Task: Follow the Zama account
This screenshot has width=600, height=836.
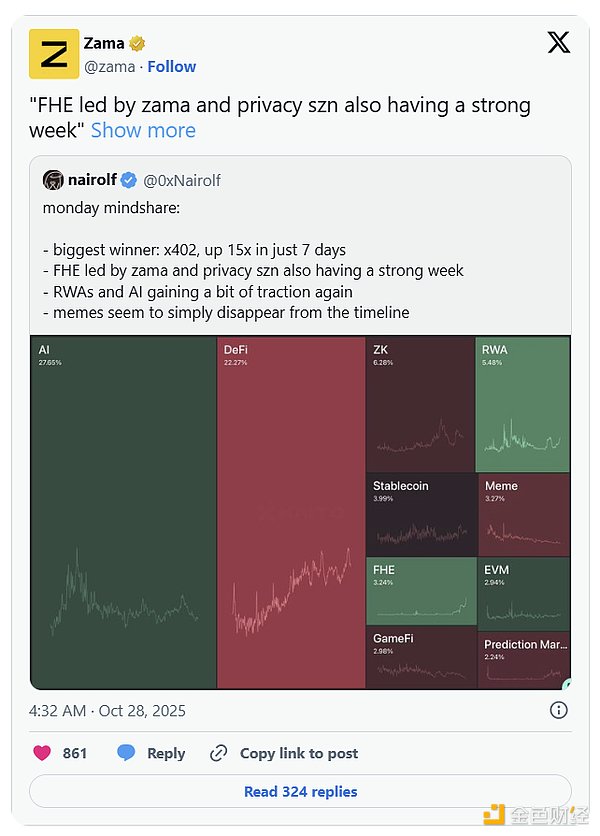Action: tap(172, 66)
